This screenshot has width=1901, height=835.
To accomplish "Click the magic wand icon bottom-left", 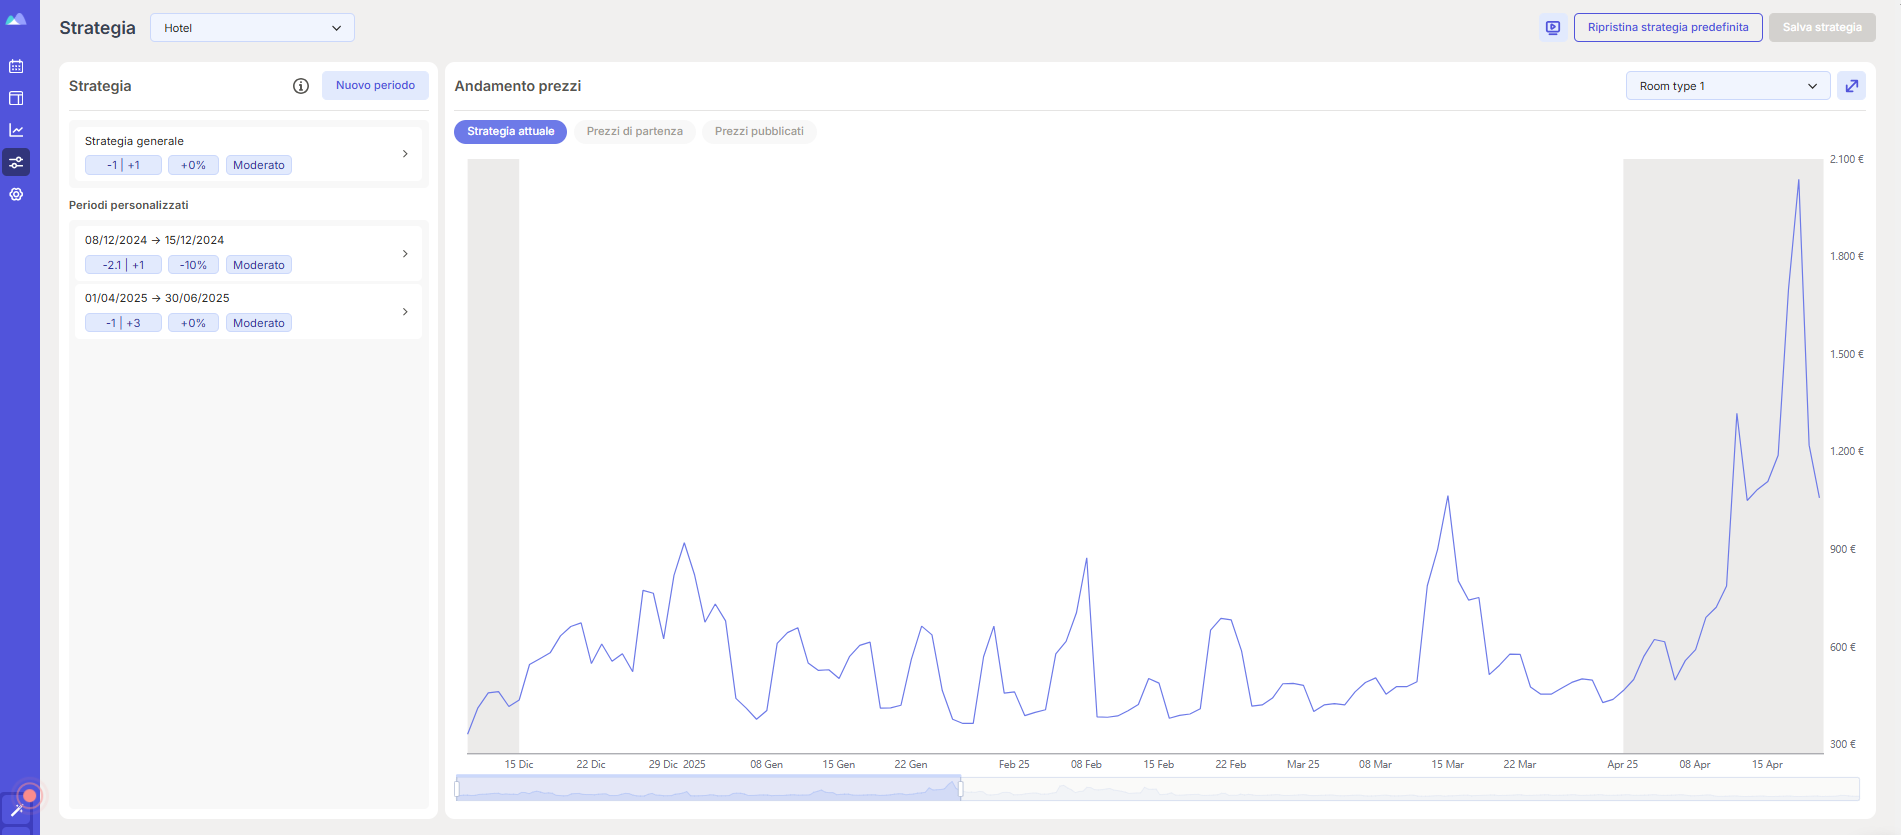I will coord(17,809).
